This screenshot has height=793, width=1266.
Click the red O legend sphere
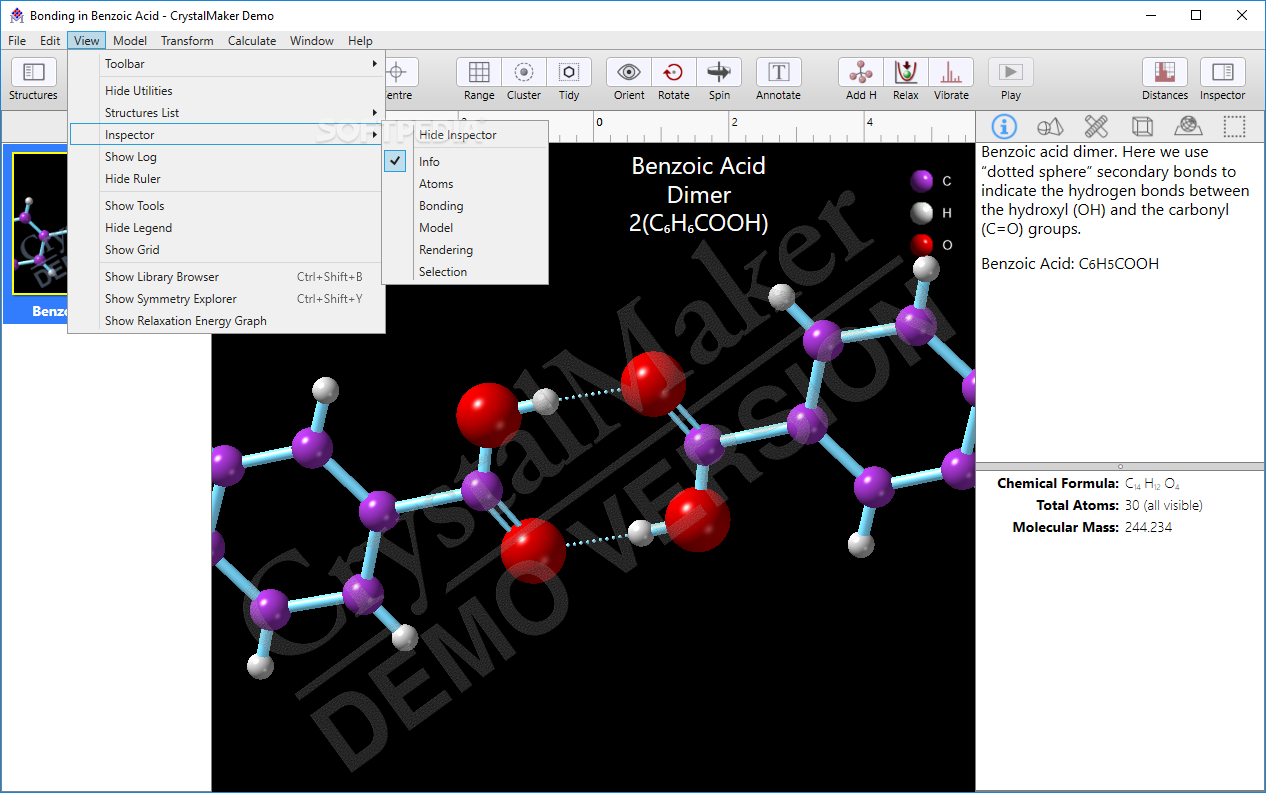coord(921,244)
